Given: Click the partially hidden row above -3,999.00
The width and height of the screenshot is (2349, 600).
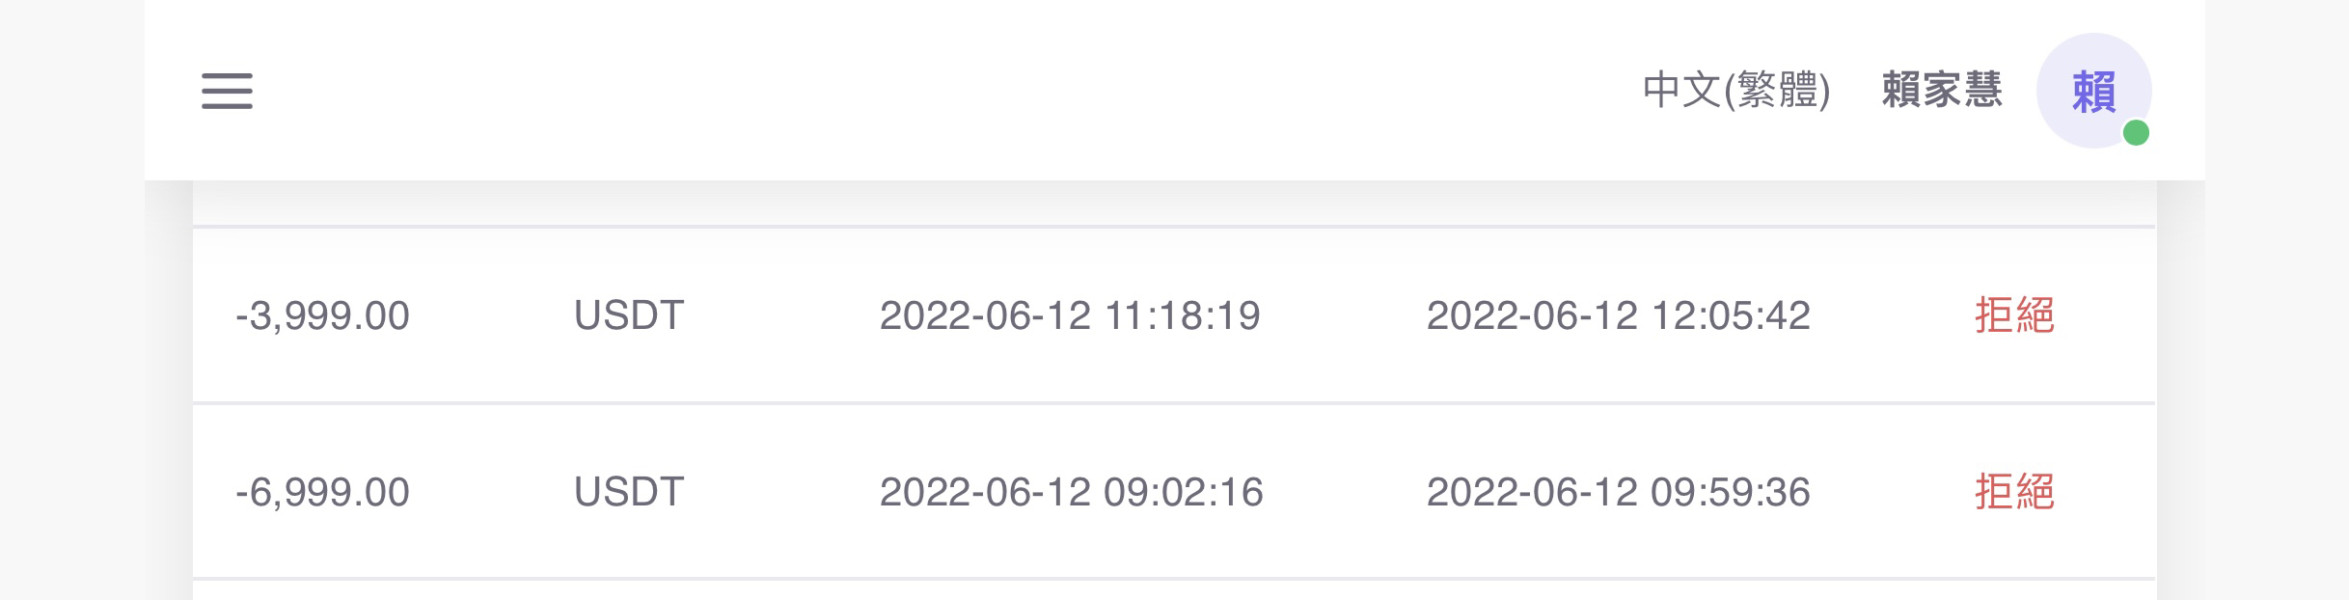Looking at the screenshot, I should coord(1174,204).
